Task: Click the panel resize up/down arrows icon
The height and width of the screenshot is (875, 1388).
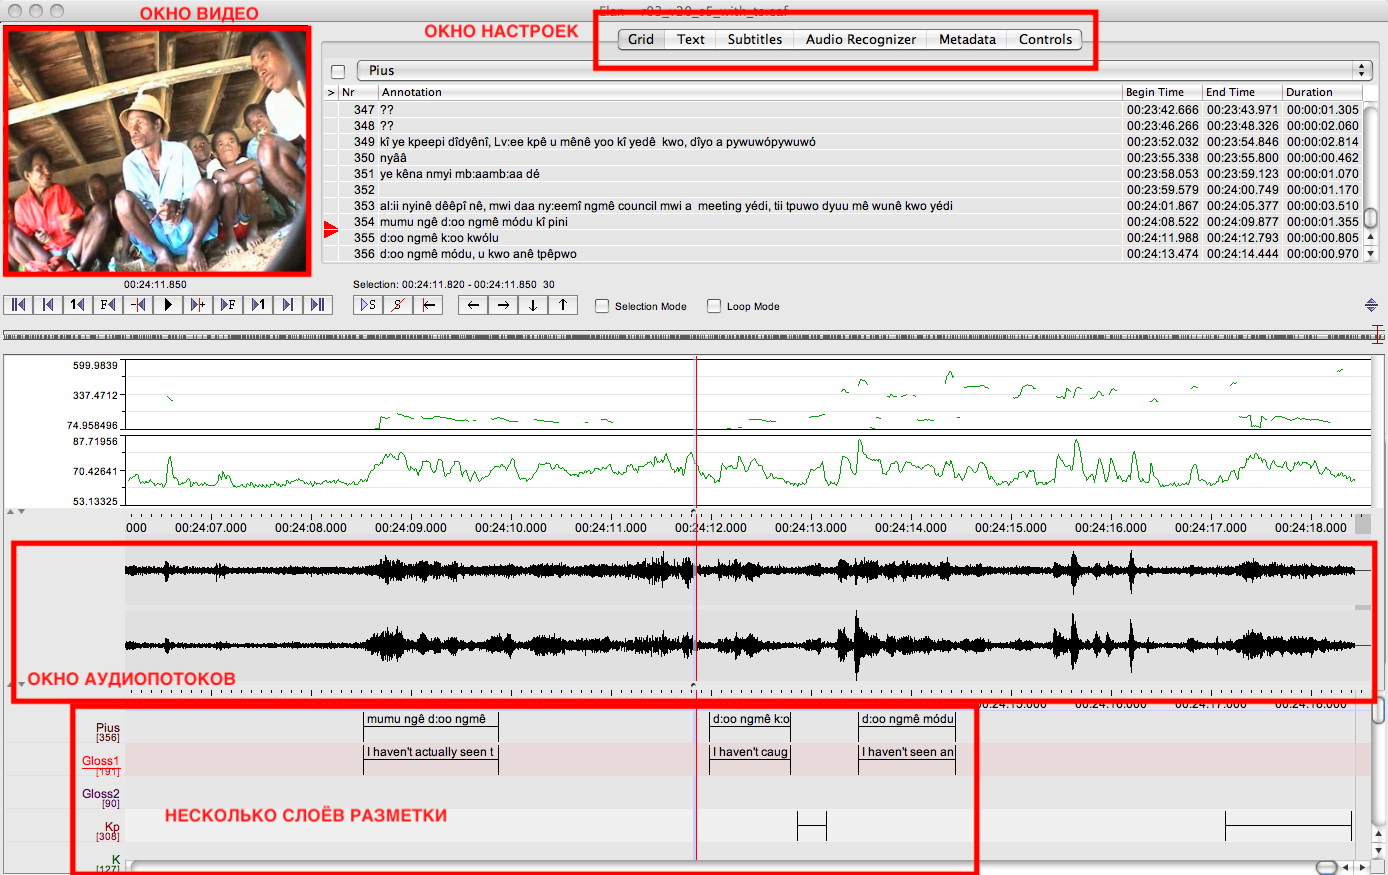Action: pyautogui.click(x=1371, y=305)
